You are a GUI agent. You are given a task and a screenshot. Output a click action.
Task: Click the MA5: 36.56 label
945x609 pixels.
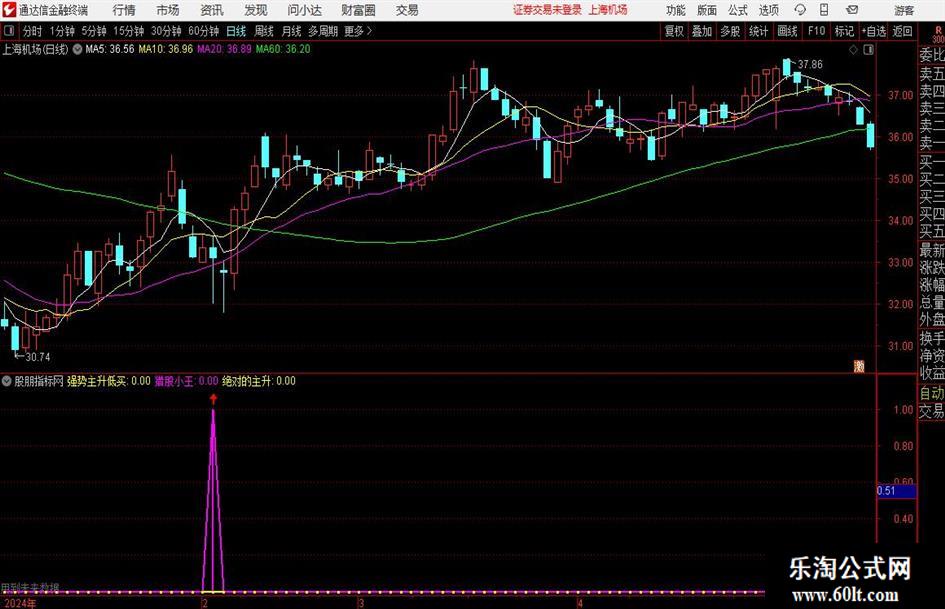tap(110, 49)
